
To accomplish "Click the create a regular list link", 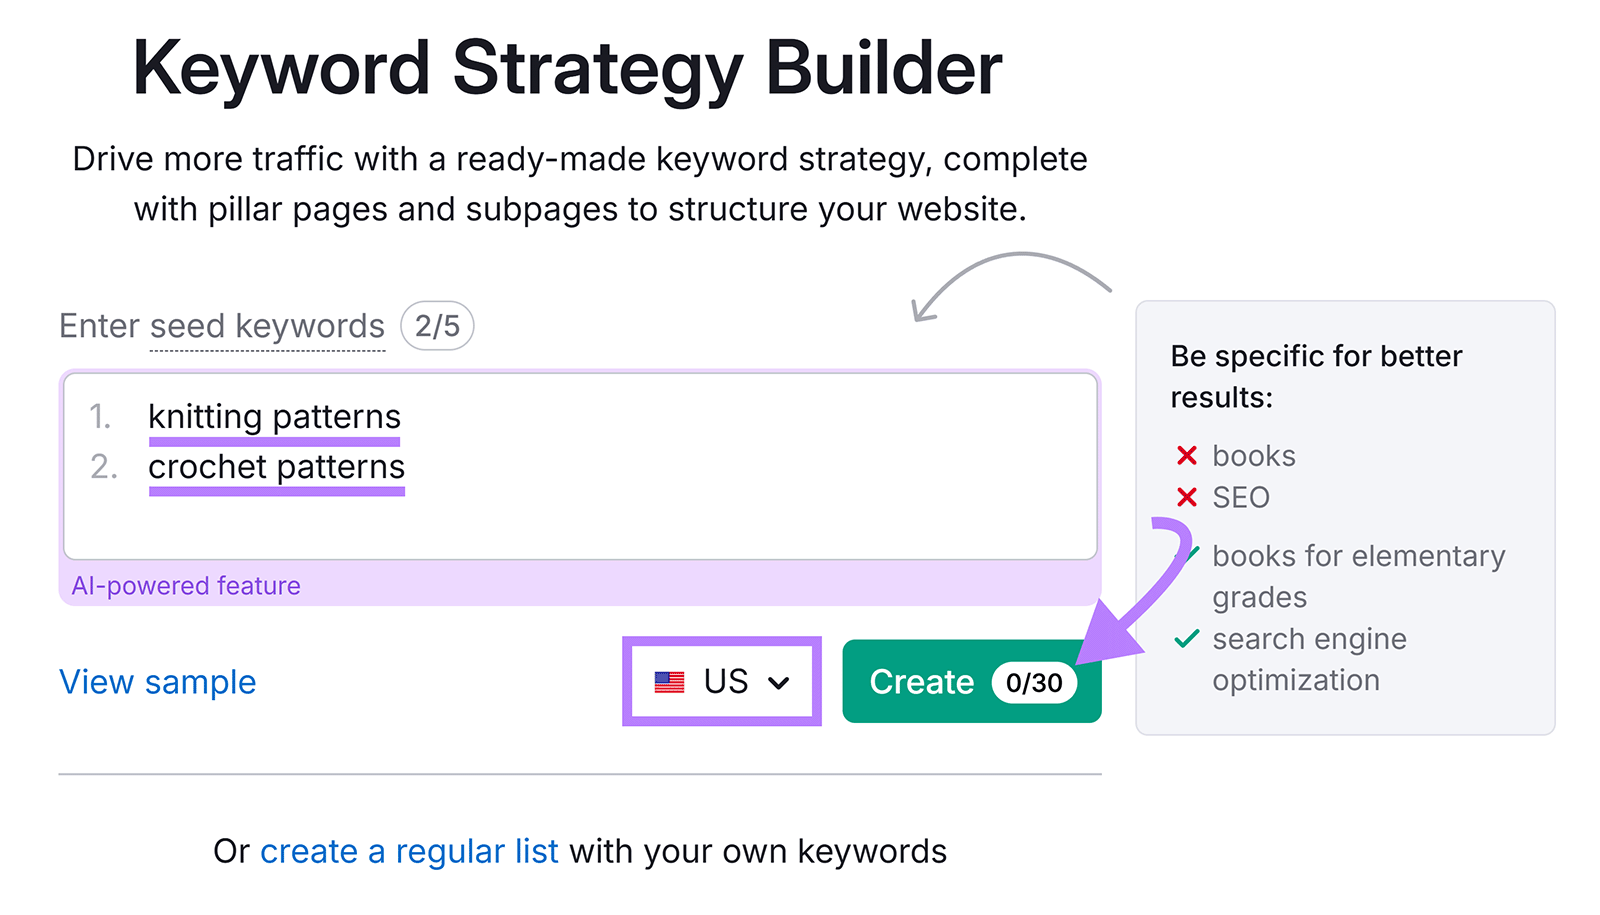I will point(409,851).
